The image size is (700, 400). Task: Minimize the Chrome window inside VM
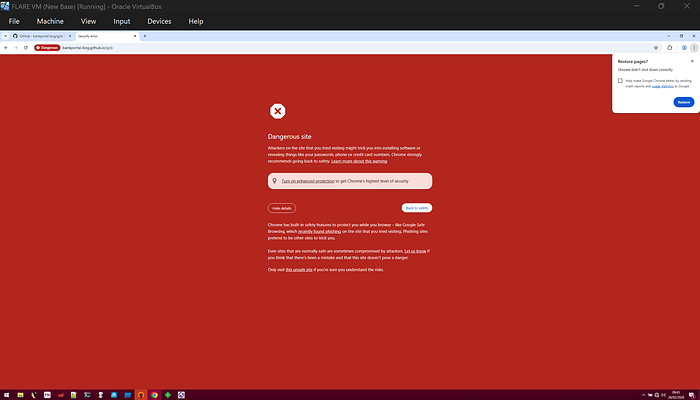pos(669,36)
